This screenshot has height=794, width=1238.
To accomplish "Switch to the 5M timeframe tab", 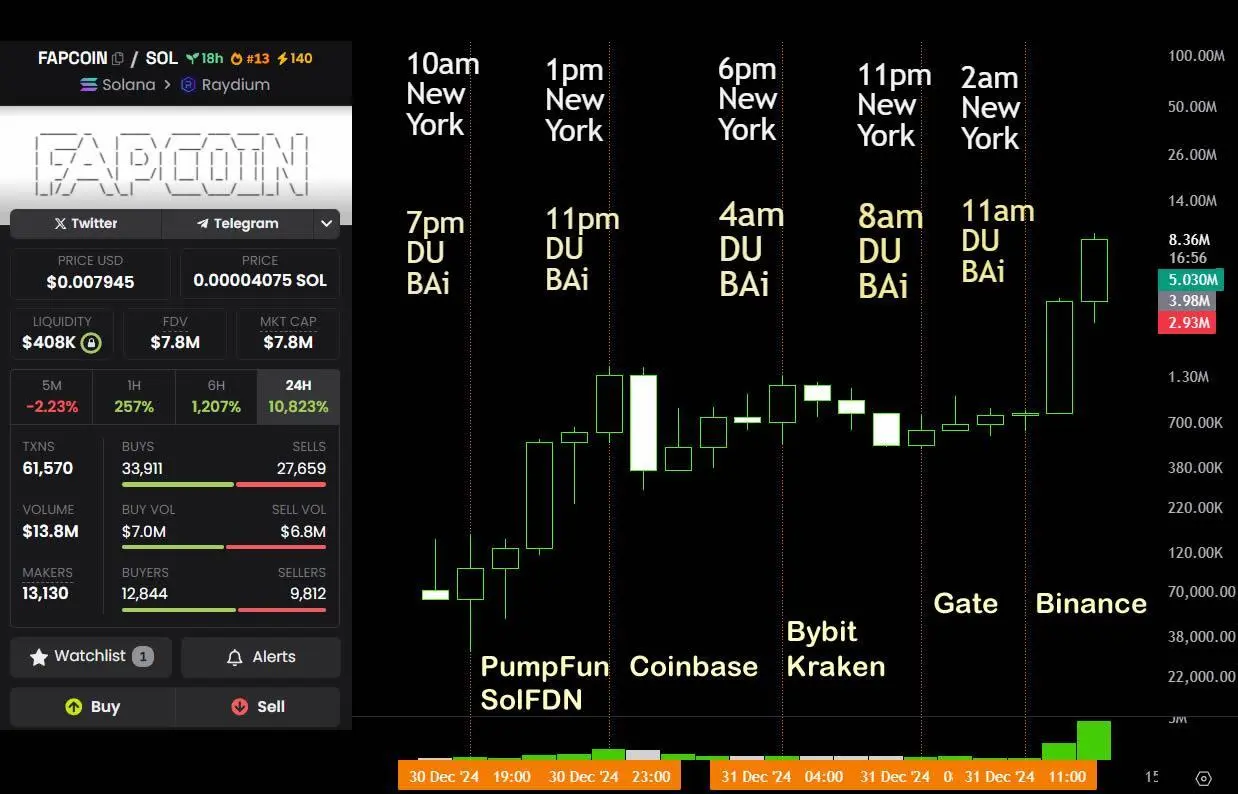I will 51,397.
